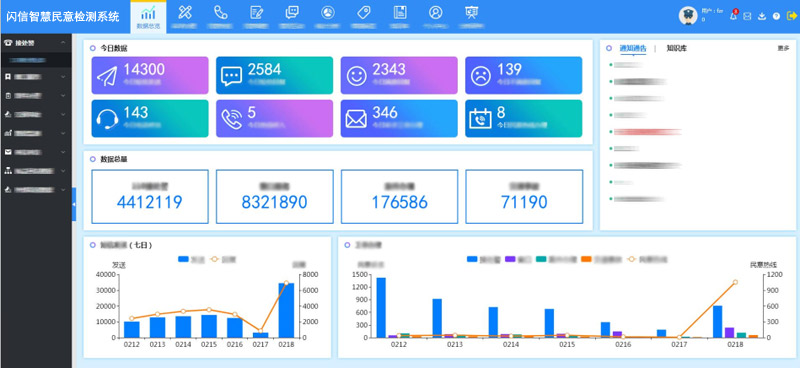Click 0218 blue bar in seven-day chart
The width and height of the screenshot is (800, 368).
pyautogui.click(x=286, y=310)
